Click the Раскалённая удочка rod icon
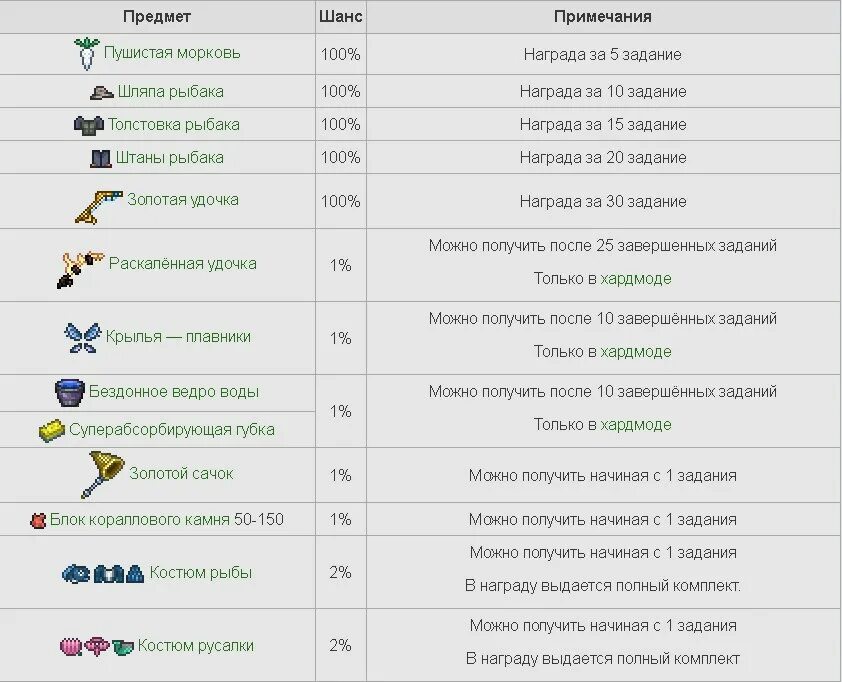 80,269
